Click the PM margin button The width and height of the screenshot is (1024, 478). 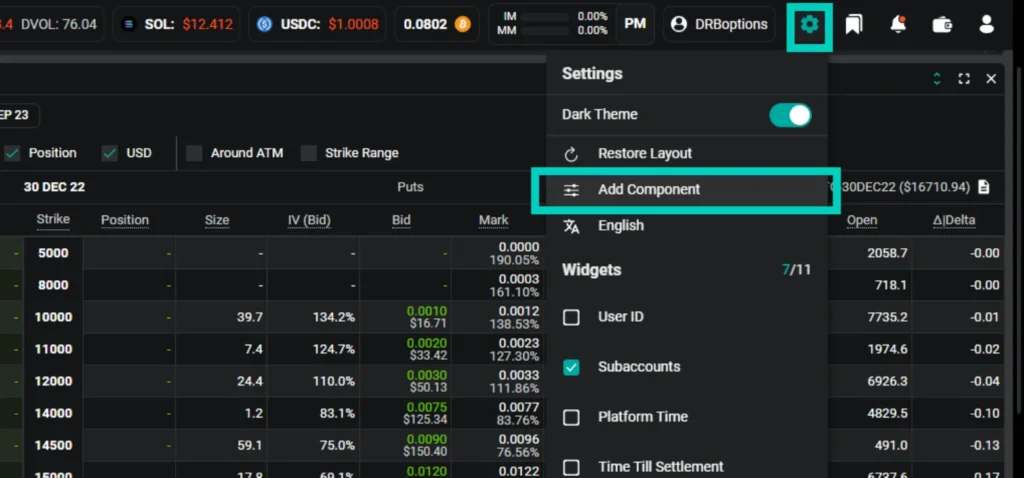(635, 24)
